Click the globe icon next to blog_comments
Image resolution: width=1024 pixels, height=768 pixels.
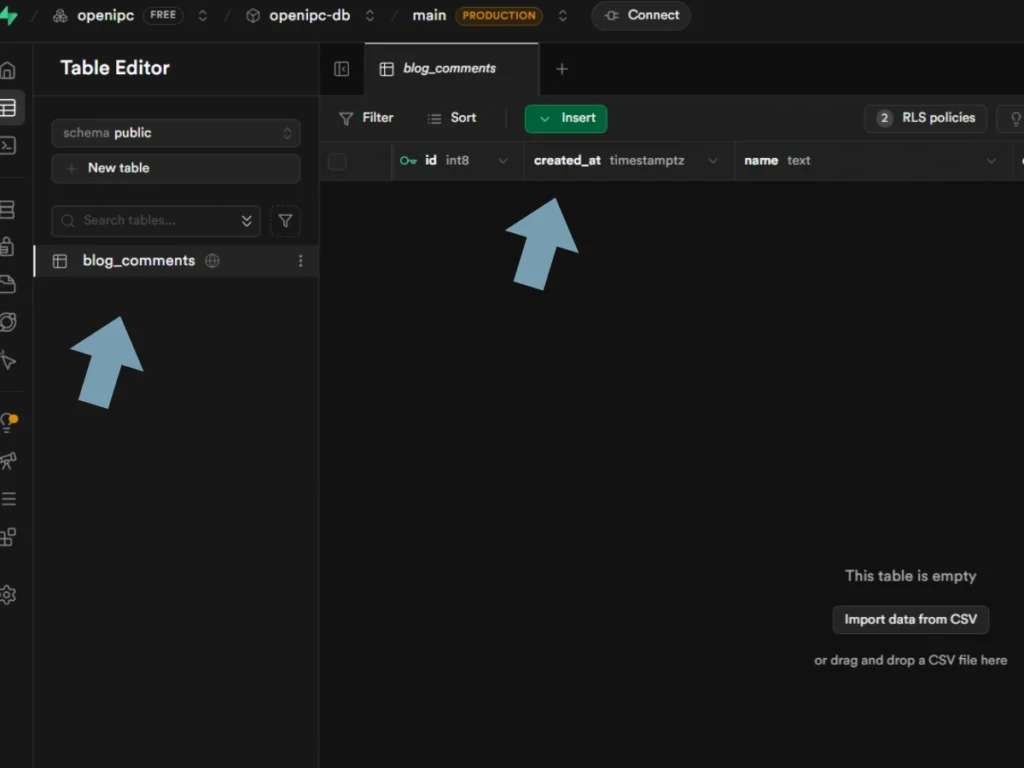212,261
